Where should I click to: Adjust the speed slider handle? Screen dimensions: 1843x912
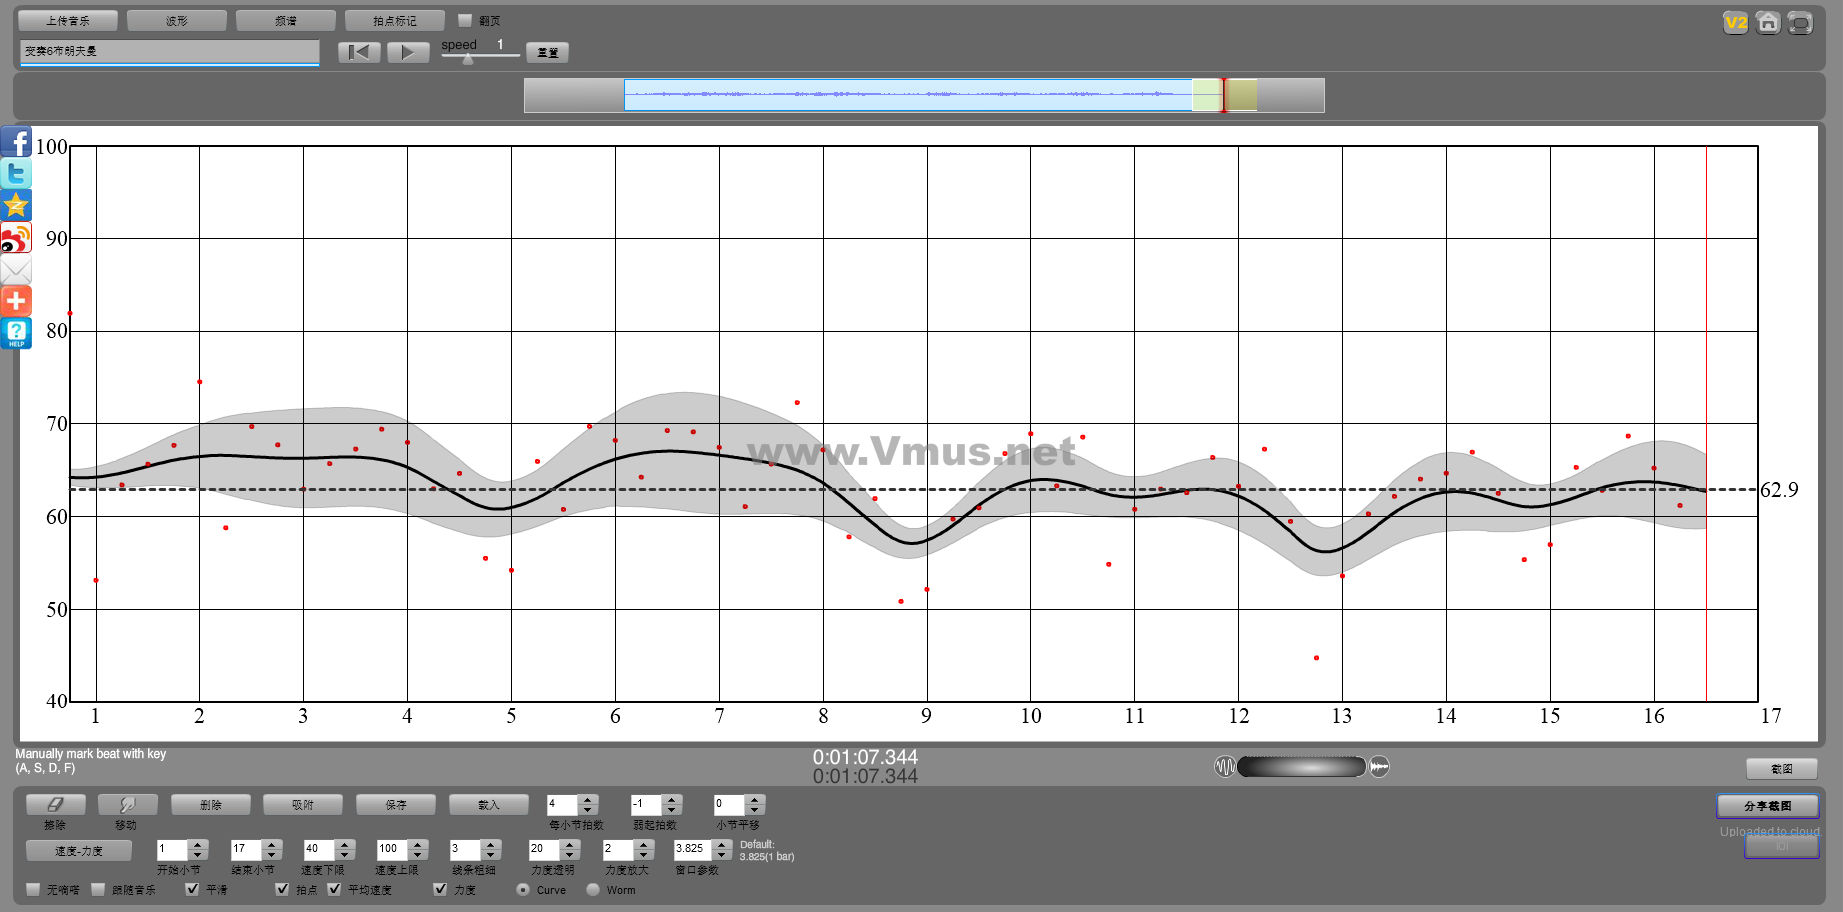click(468, 59)
